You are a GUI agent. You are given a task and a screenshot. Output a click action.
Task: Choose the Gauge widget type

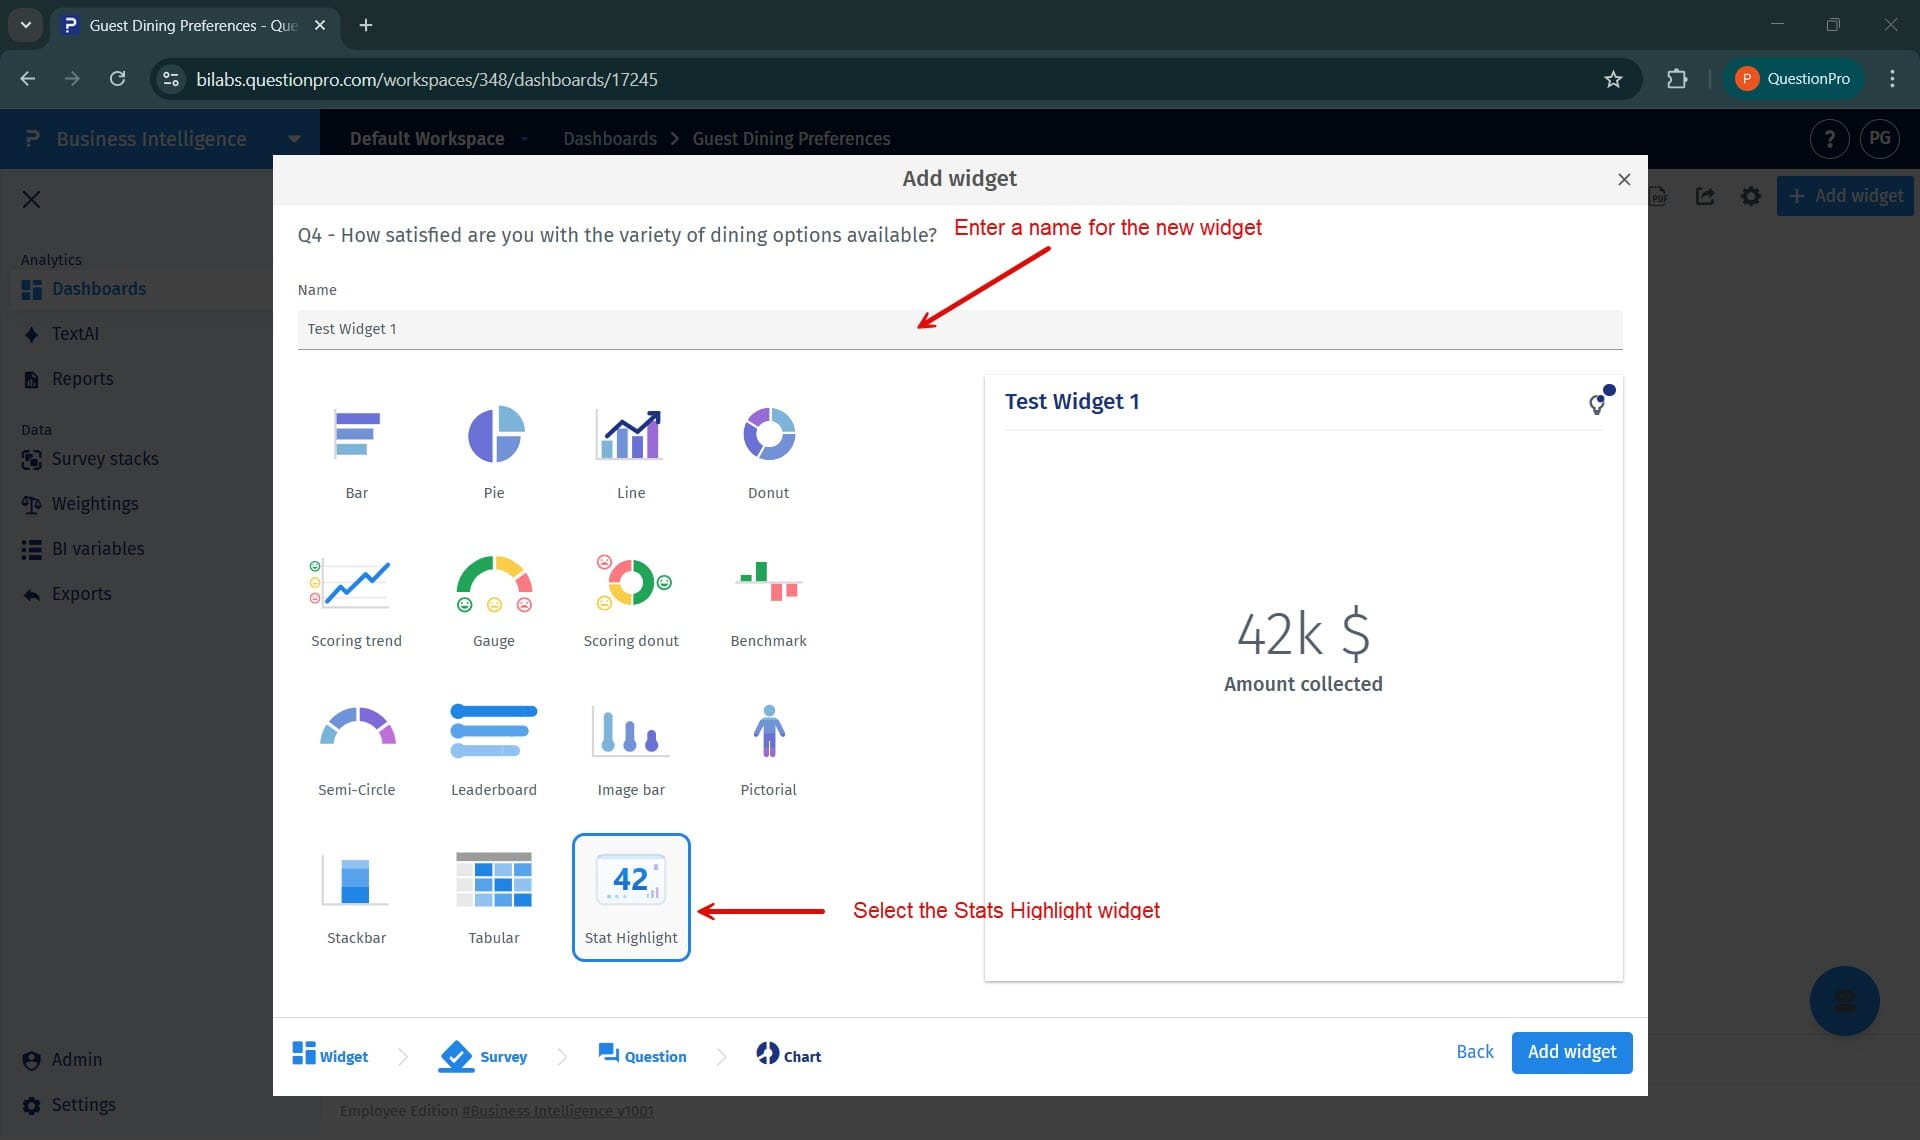(x=493, y=598)
